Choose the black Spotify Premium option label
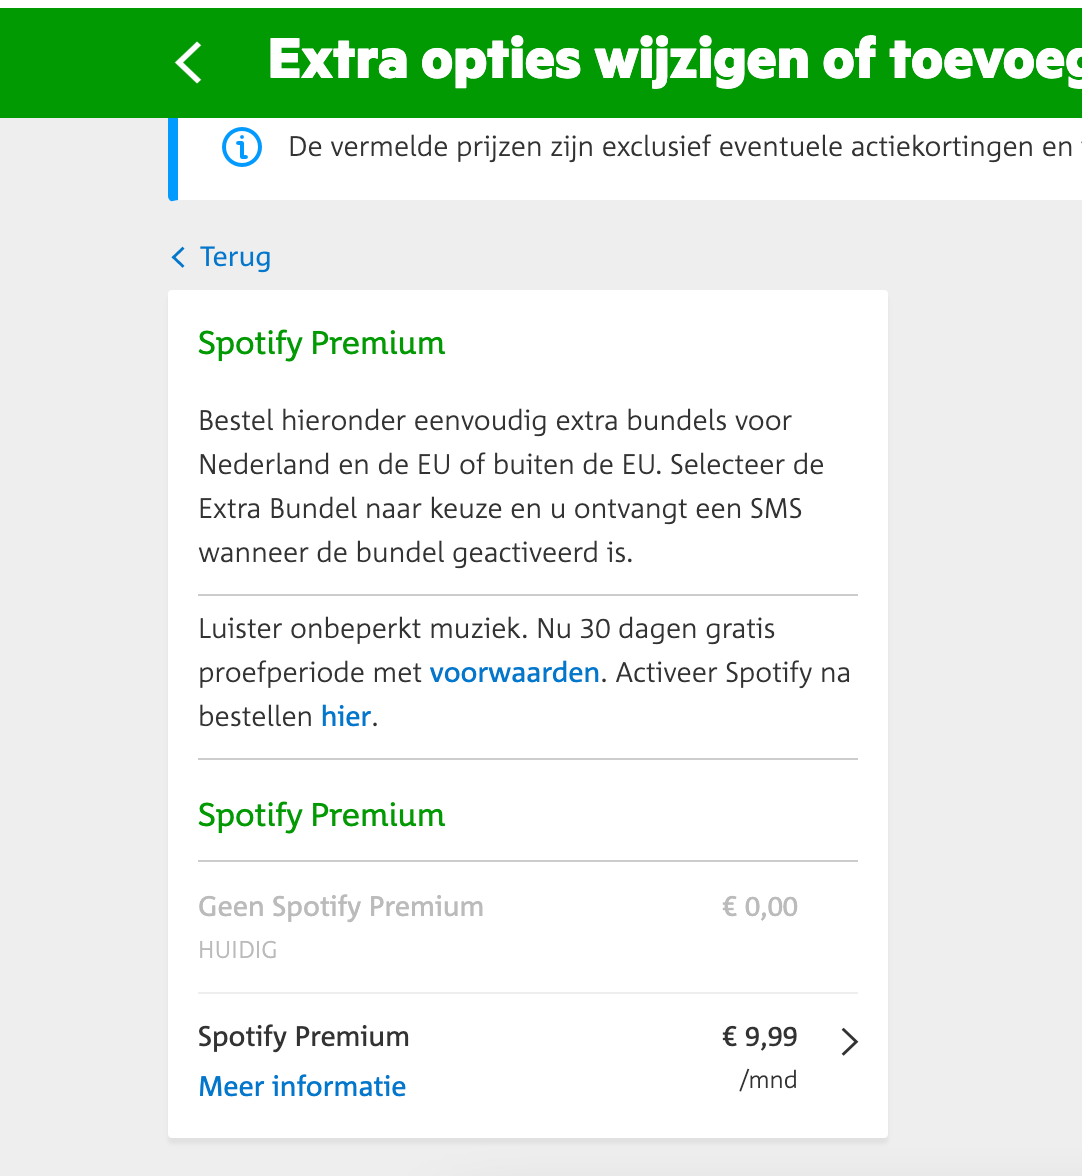1082x1176 pixels. 304,1036
